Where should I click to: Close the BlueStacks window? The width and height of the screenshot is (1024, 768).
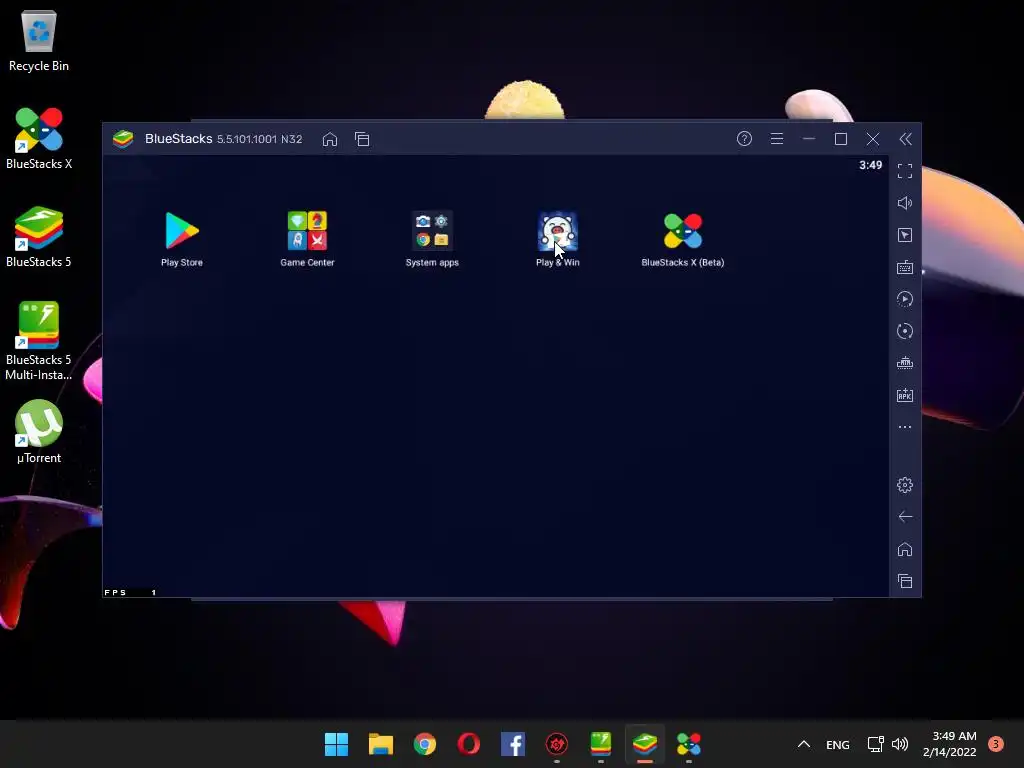point(872,138)
